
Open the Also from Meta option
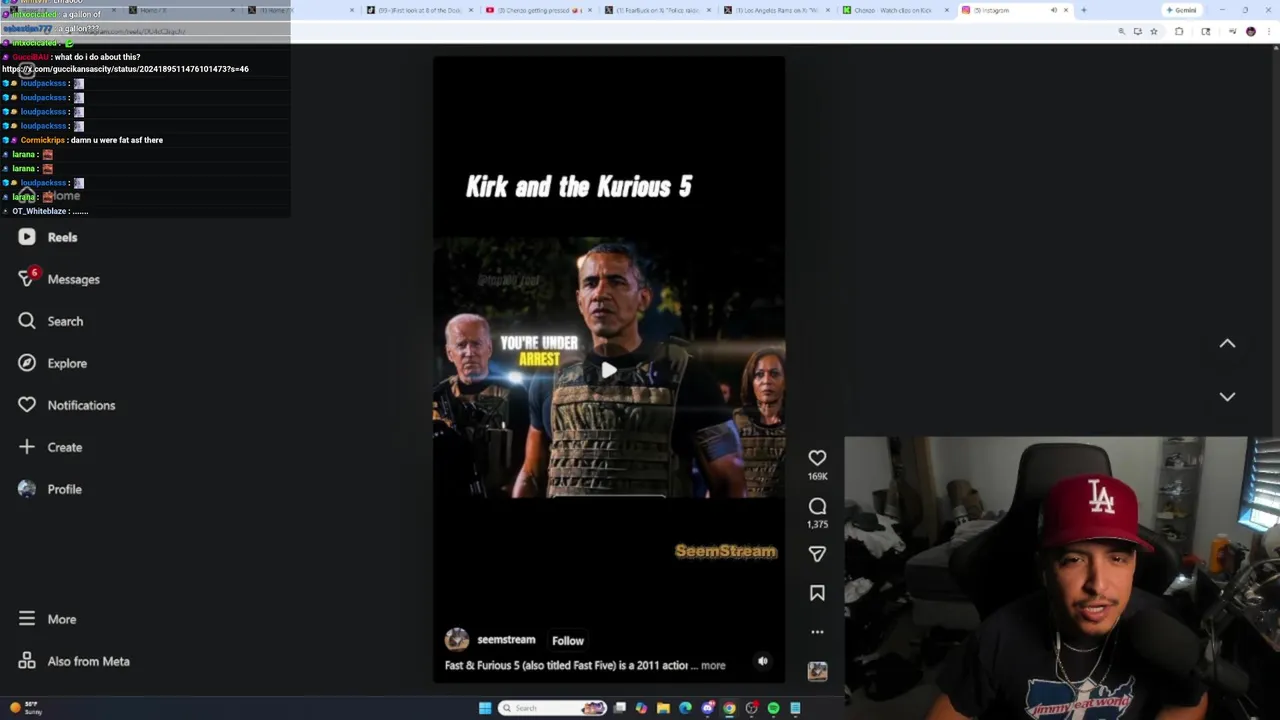coord(74,661)
